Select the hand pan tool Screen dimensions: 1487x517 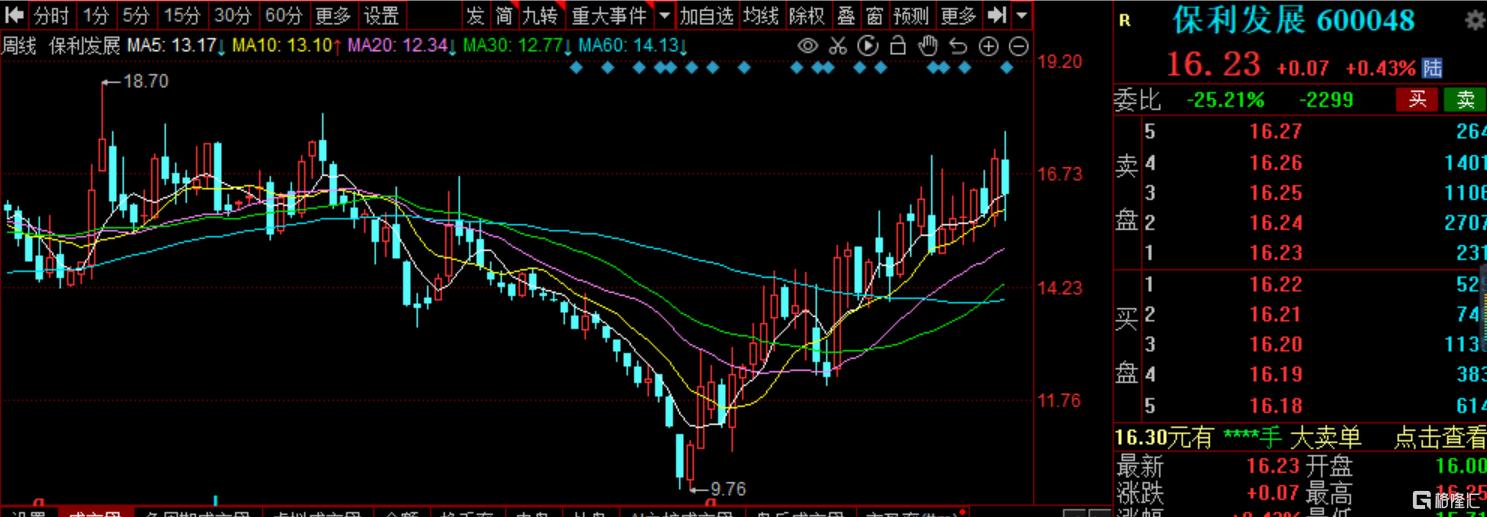click(x=928, y=46)
